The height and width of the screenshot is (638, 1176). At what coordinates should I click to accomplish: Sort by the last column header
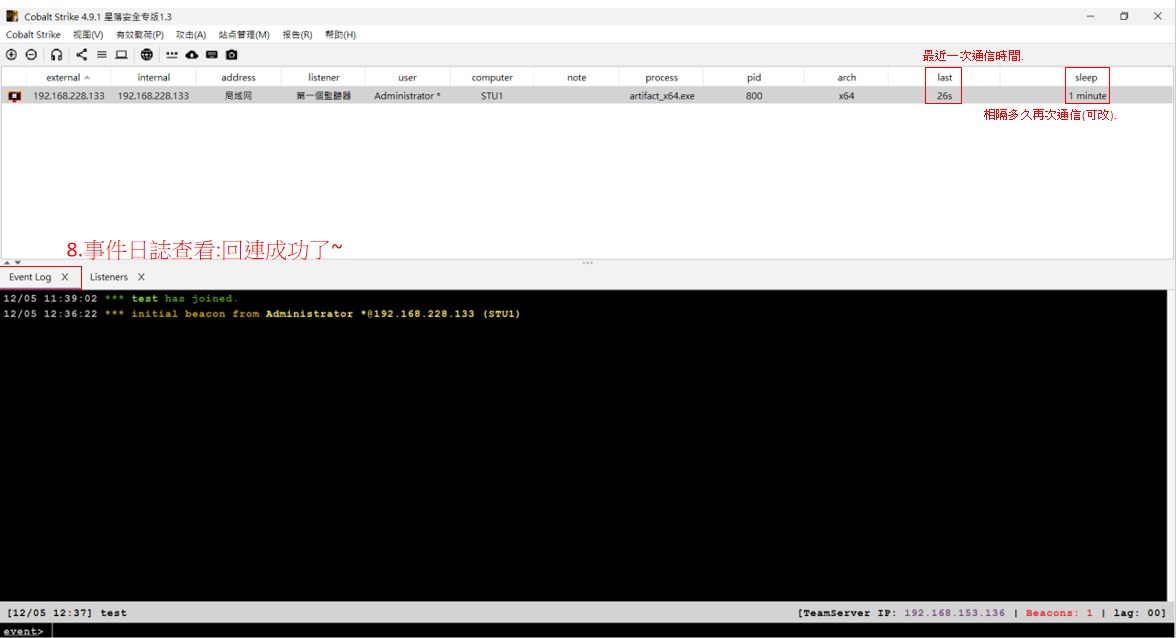pyautogui.click(x=944, y=77)
